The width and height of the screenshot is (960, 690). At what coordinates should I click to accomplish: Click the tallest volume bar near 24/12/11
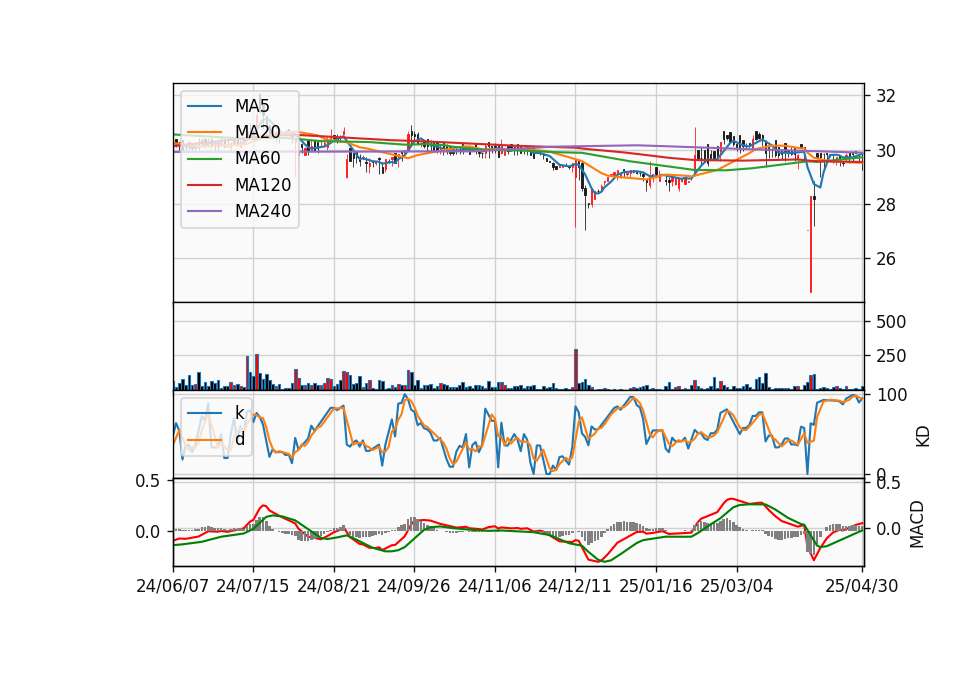tap(576, 370)
